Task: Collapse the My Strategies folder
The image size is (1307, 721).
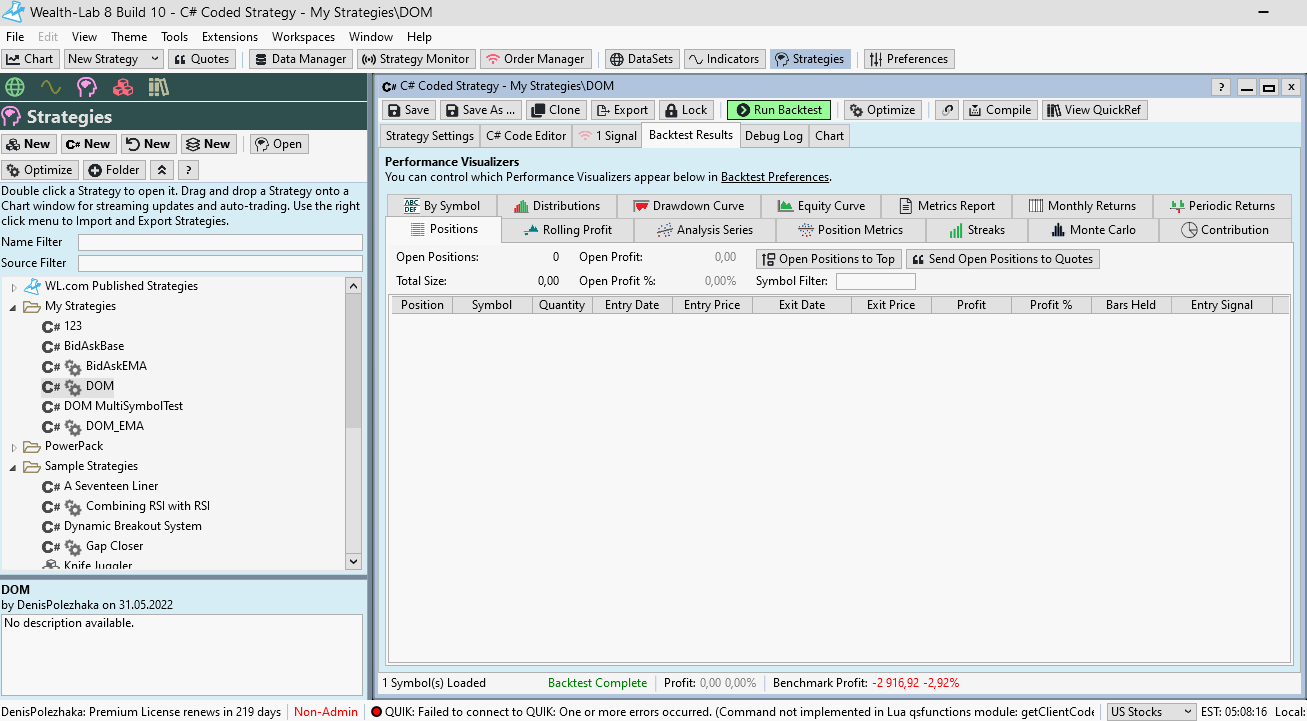Action: tap(14, 306)
